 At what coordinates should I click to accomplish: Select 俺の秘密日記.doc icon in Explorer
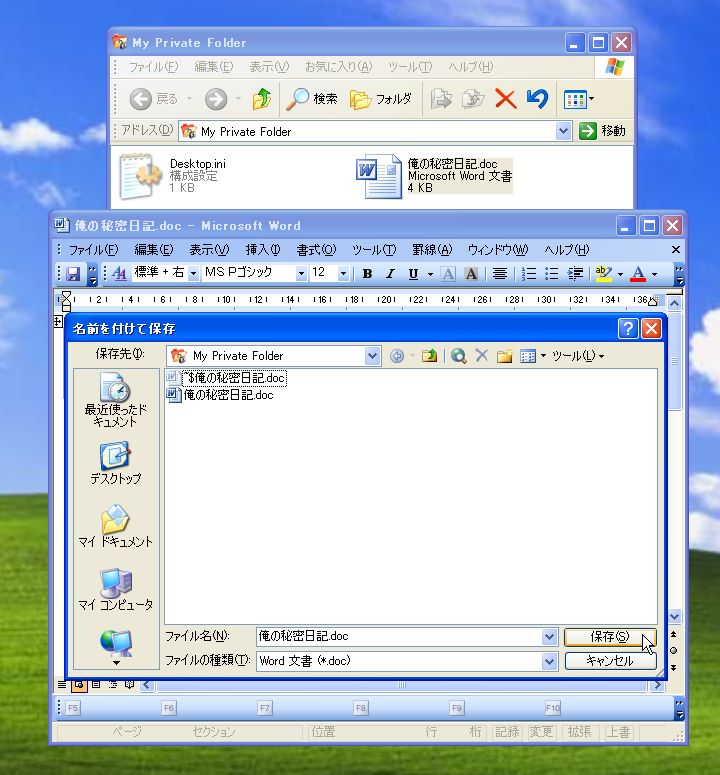coord(379,176)
